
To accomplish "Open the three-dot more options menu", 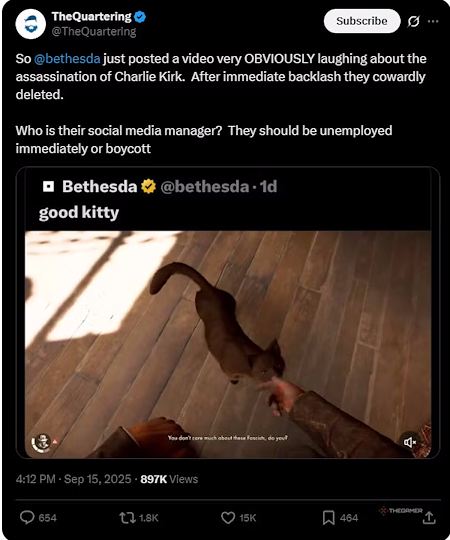I will (x=433, y=21).
